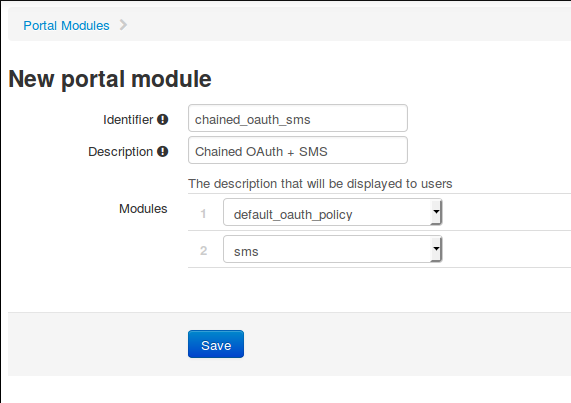This screenshot has height=403, width=571.
Task: Click the breadcrumb chevron after Portal Modules
Action: (123, 25)
